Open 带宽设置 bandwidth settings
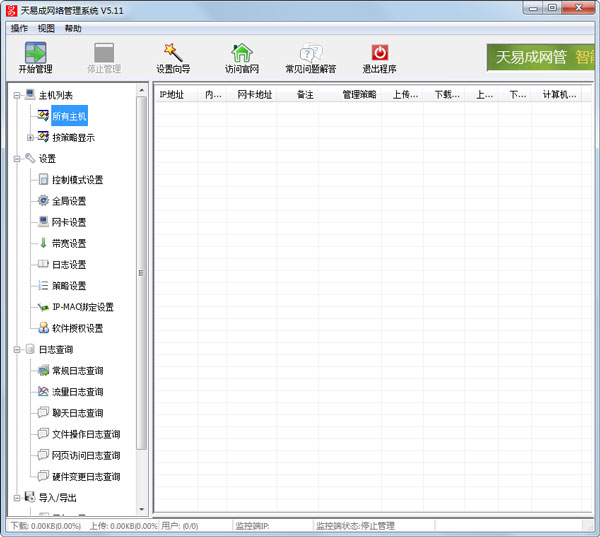600x537 pixels. 69,243
